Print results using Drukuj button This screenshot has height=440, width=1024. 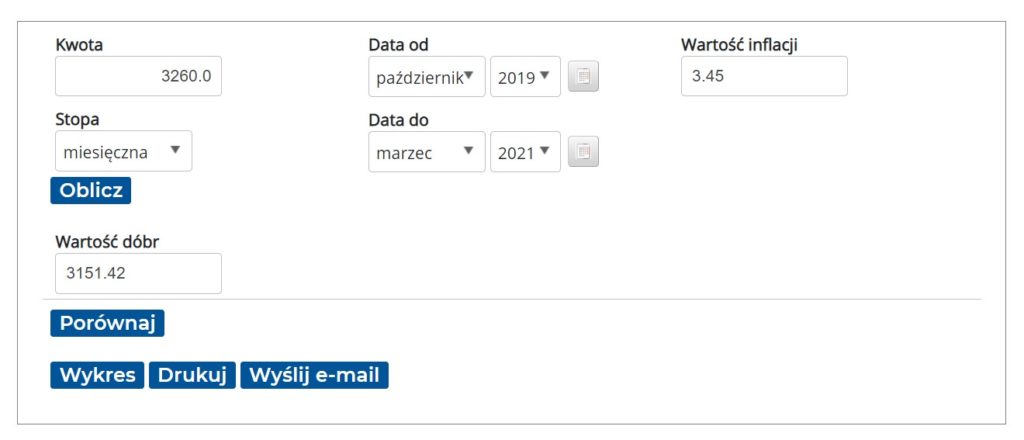[192, 375]
